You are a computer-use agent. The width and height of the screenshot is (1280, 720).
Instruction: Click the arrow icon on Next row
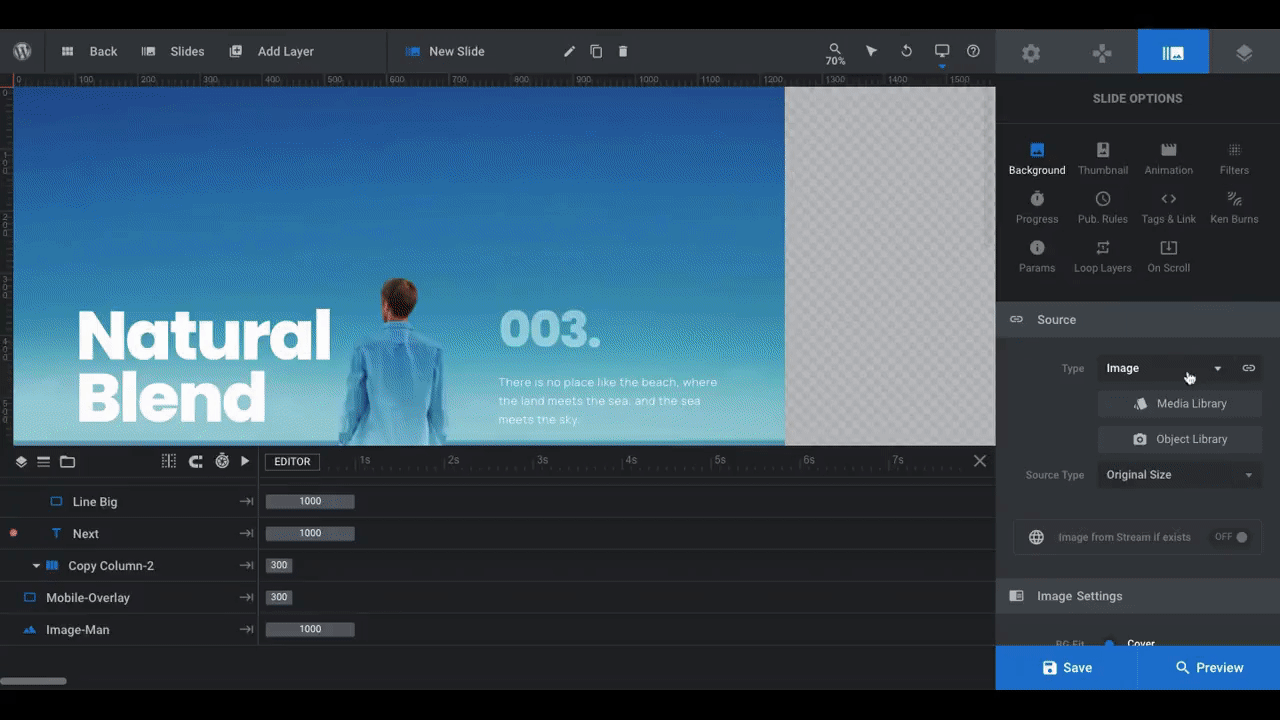[246, 534]
